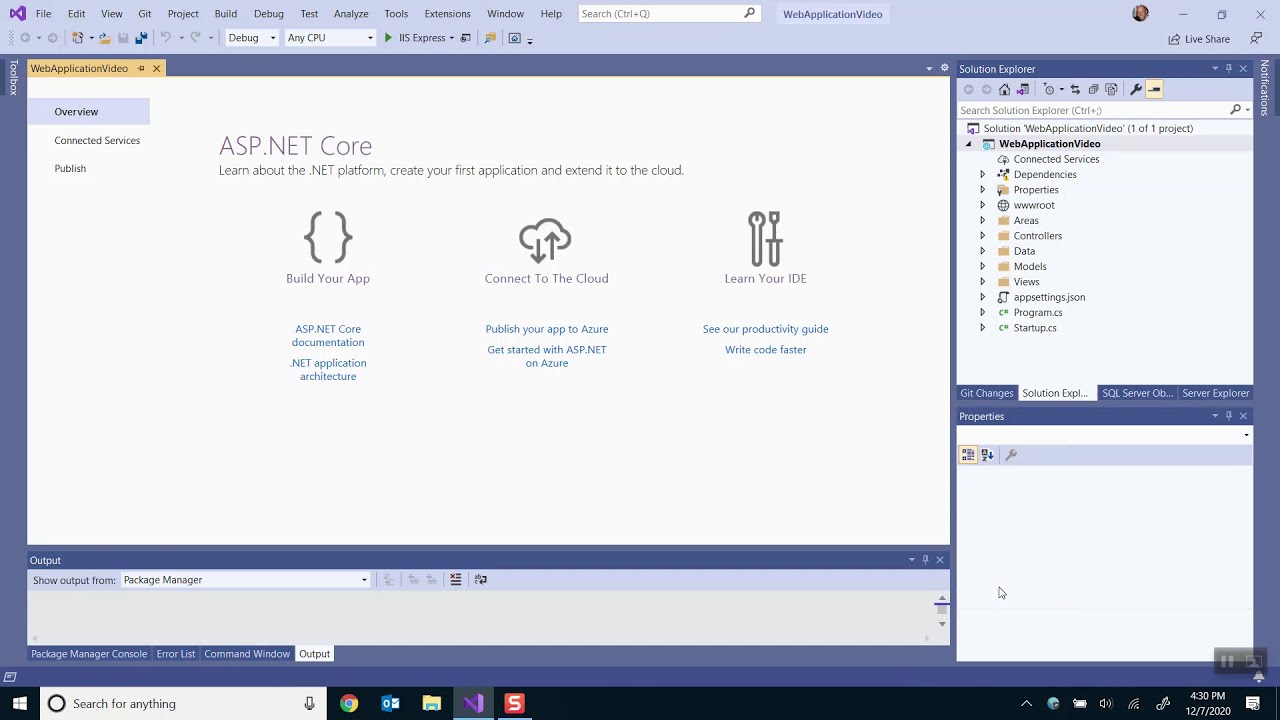The height and width of the screenshot is (720, 1280).
Task: Open the See our productivity guide link
Action: coord(765,329)
